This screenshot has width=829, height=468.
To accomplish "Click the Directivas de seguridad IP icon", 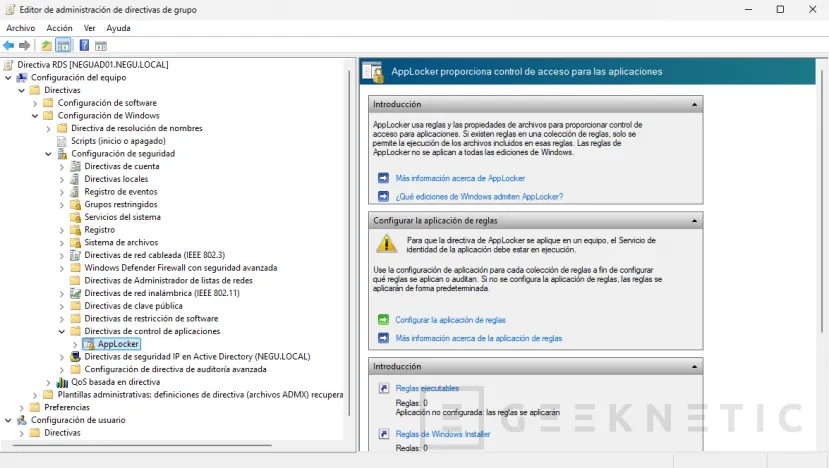I will click(x=76, y=356).
